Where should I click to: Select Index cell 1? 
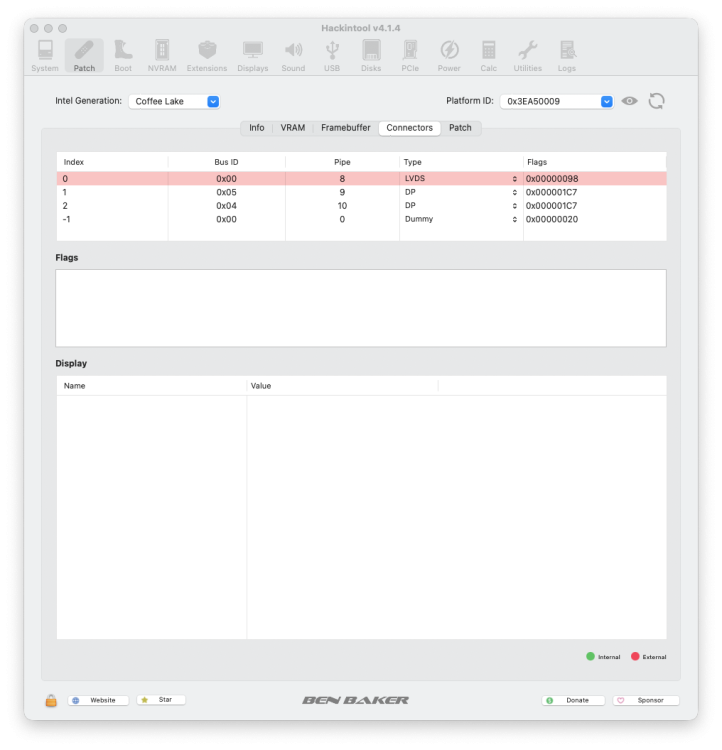click(65, 192)
